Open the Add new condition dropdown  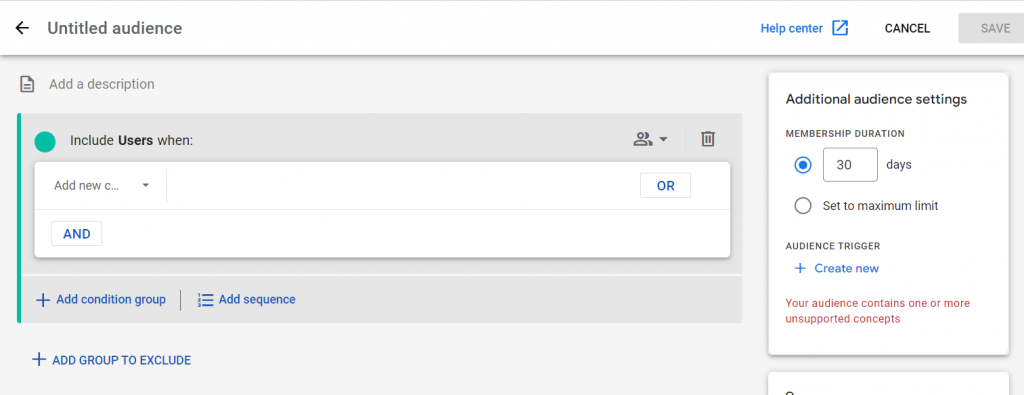point(101,185)
